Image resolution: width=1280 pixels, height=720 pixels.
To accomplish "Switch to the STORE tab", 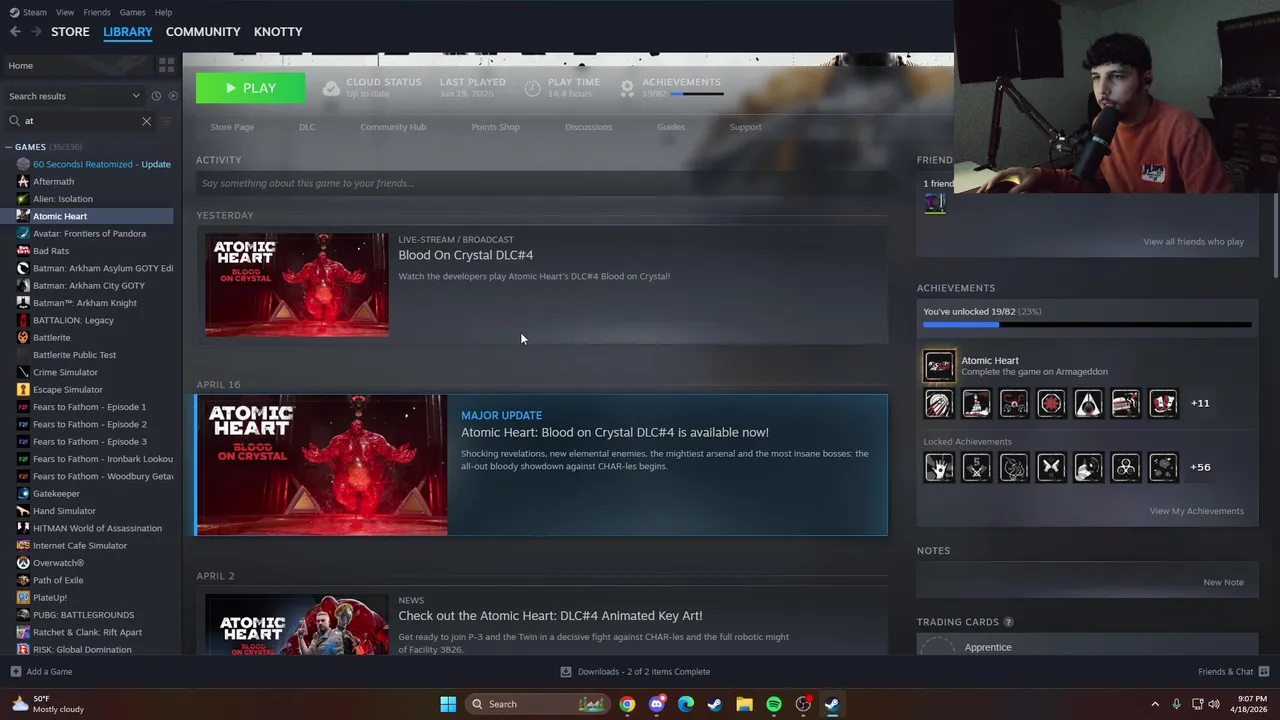I will pos(70,32).
